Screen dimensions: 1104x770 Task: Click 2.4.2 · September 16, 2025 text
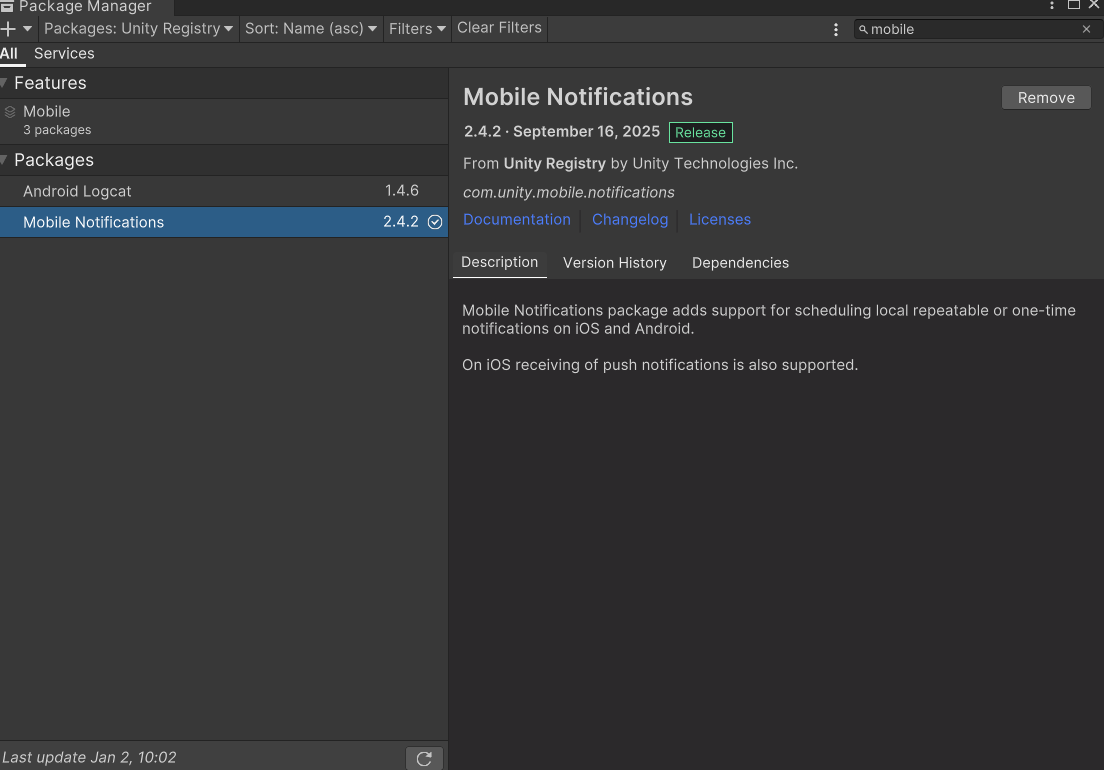pos(562,132)
